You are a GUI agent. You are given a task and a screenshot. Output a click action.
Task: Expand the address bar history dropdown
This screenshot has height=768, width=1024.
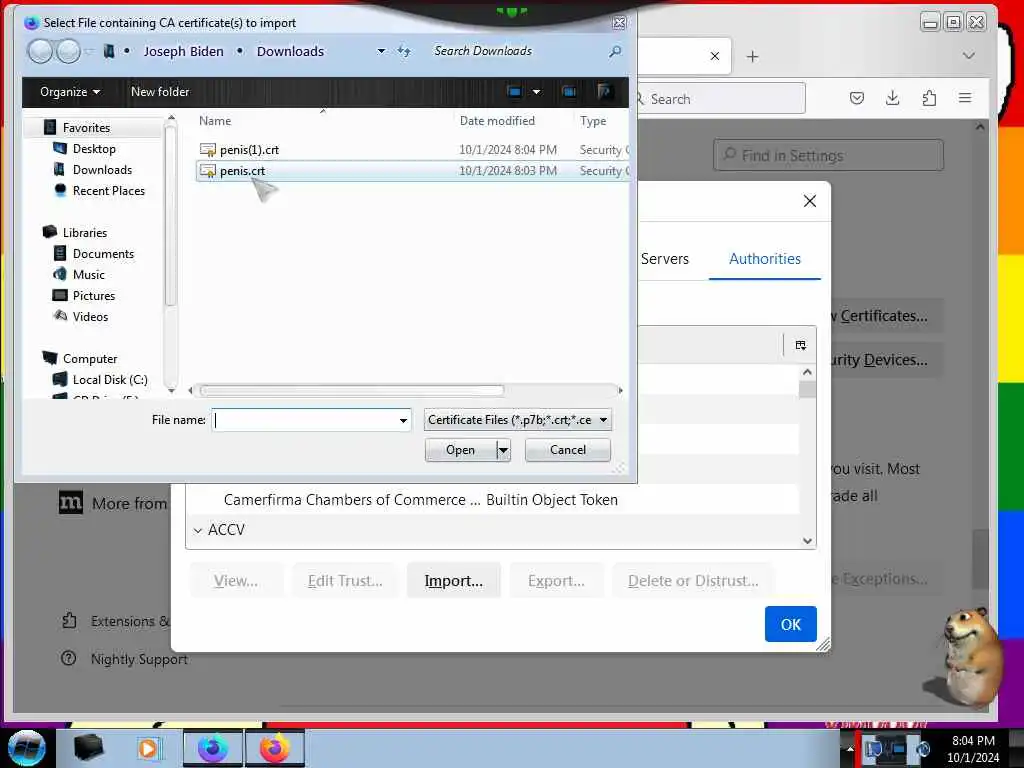click(381, 52)
